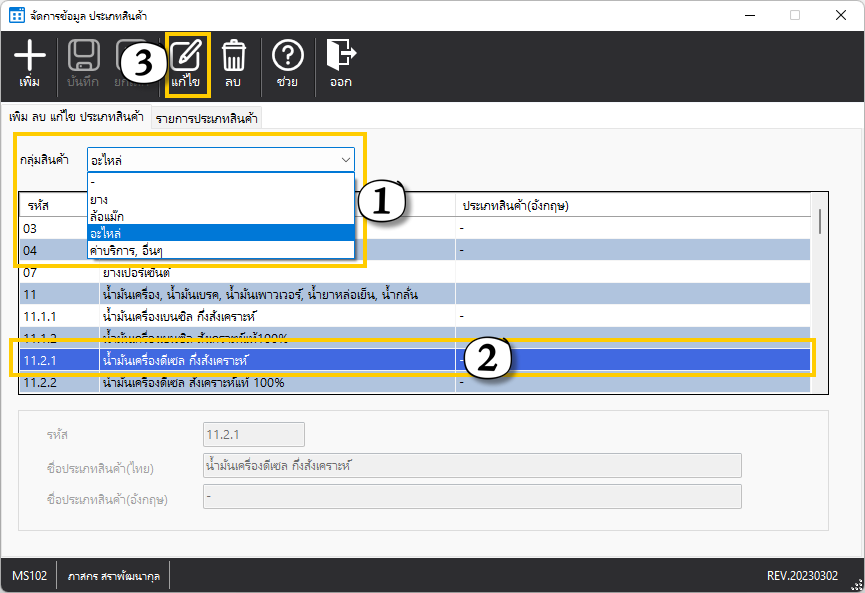
Task: Switch to รายการประเภทสินค้า tab
Action: coord(205,118)
